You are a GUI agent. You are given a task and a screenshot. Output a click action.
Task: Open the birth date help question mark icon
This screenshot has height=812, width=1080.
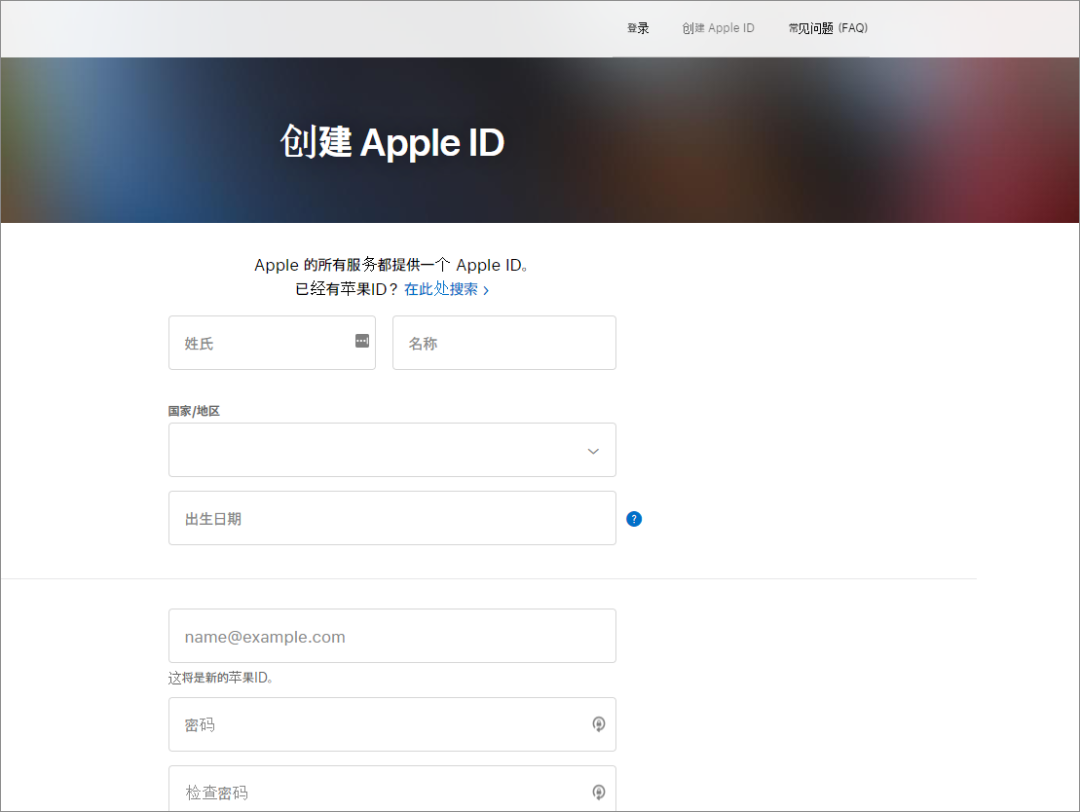point(634,518)
